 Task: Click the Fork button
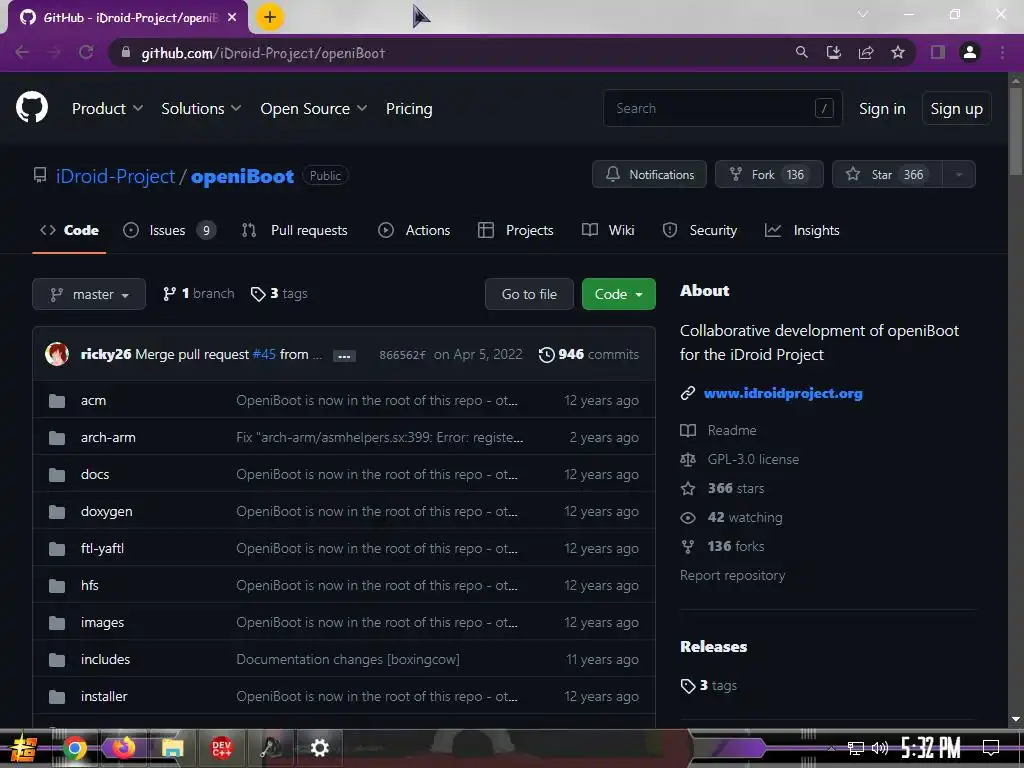click(769, 174)
